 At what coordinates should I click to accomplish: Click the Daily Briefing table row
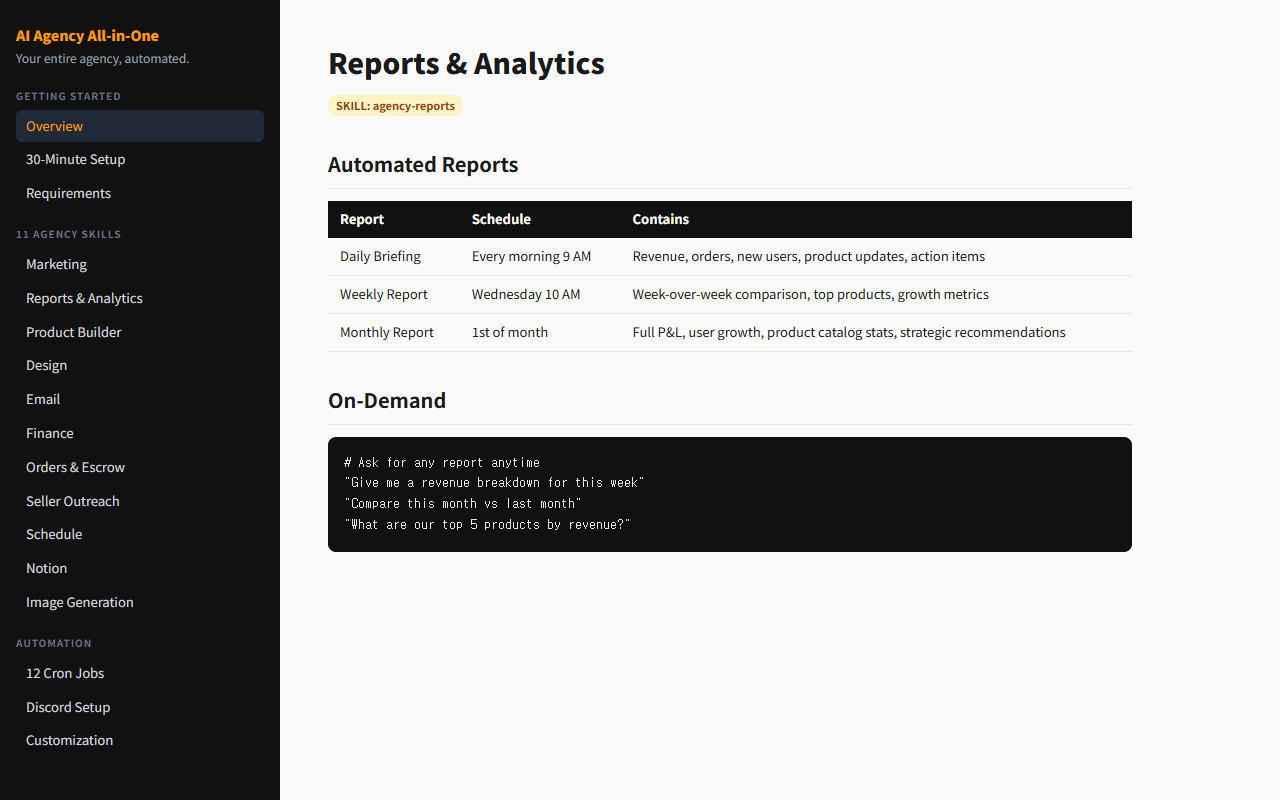tap(729, 257)
